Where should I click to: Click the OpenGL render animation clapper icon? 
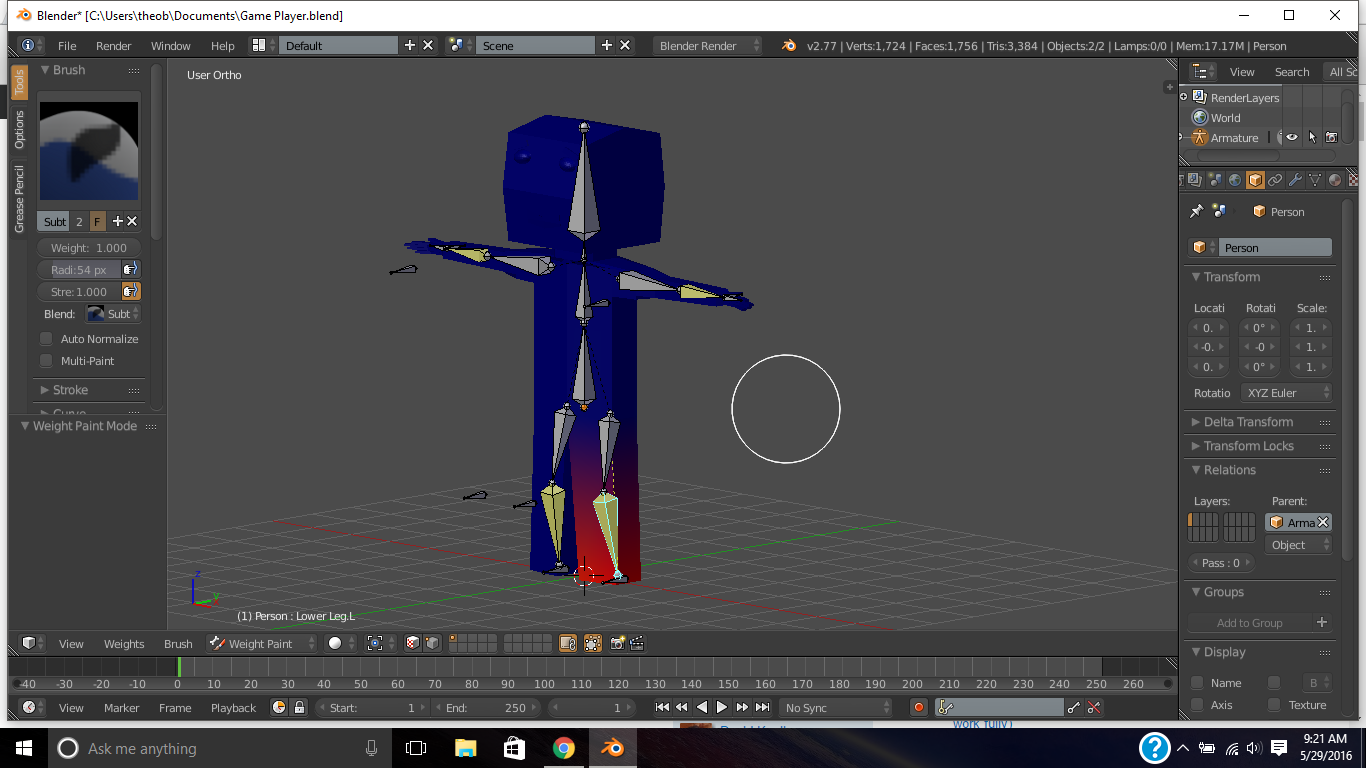coord(638,643)
